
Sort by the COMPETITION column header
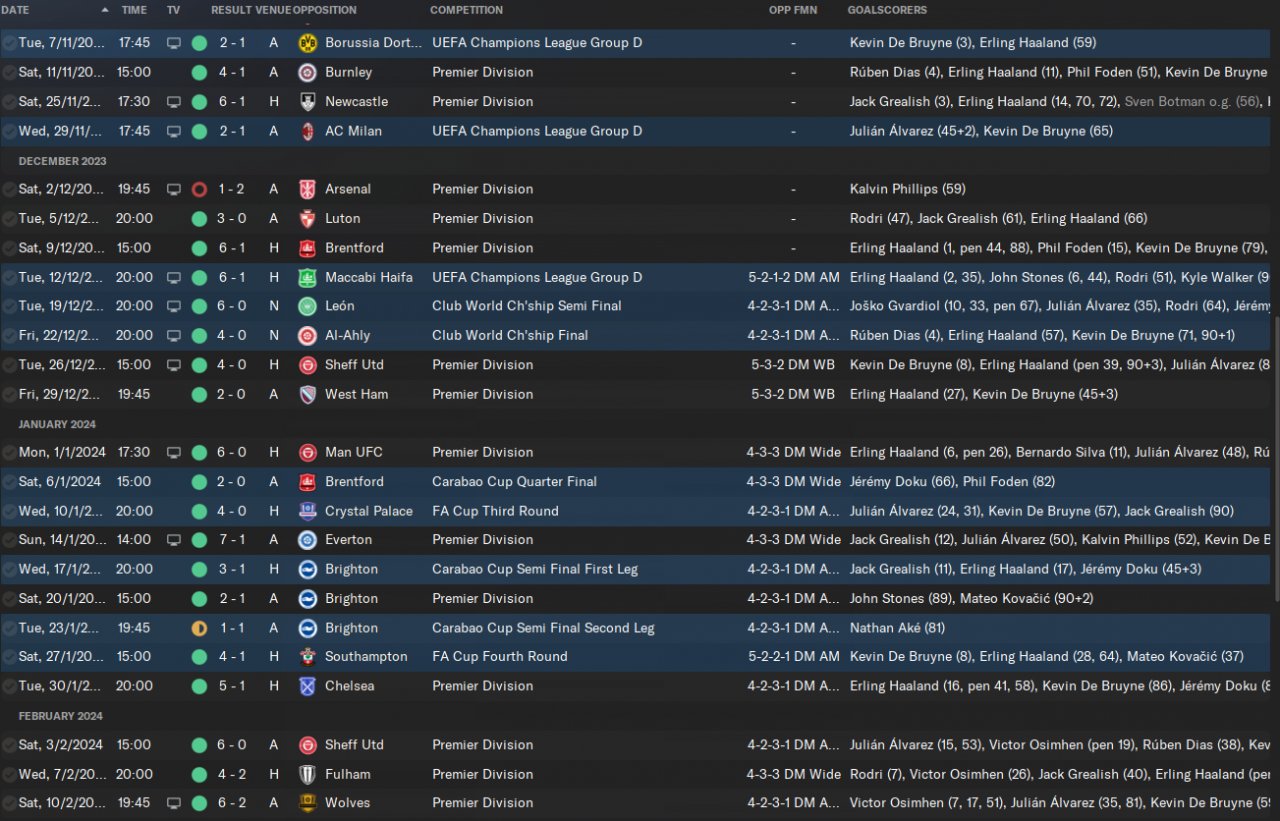[467, 10]
